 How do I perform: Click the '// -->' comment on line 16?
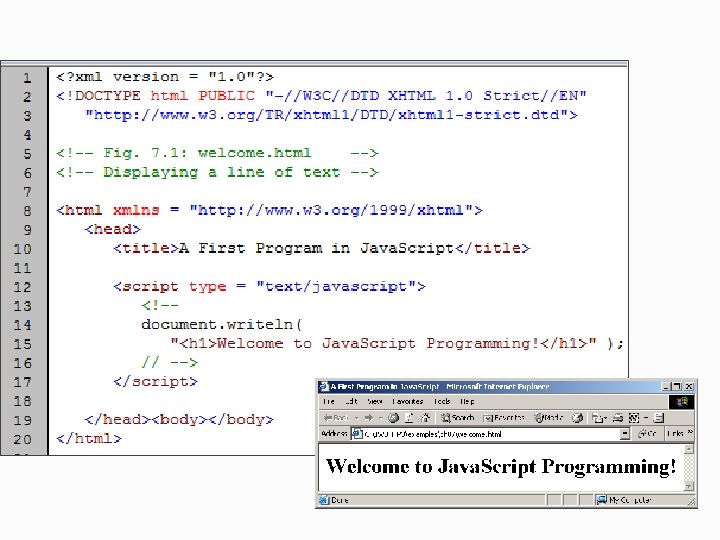point(169,363)
